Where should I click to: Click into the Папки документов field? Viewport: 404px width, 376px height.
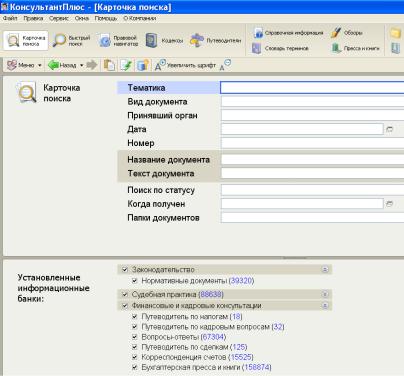pyautogui.click(x=312, y=218)
